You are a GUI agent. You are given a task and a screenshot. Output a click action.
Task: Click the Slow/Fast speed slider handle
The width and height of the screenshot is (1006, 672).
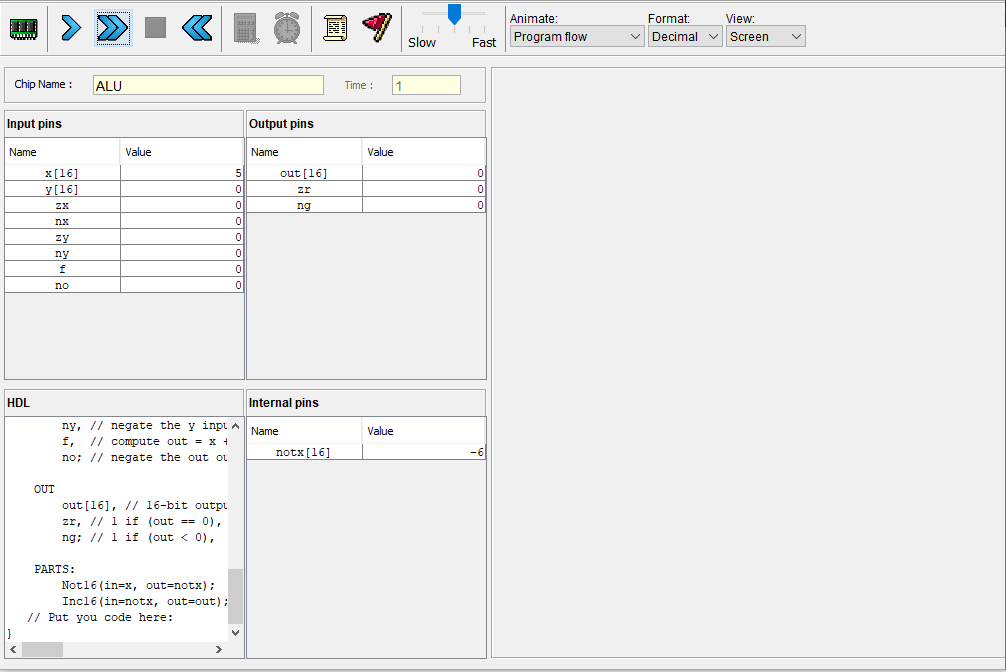point(454,14)
